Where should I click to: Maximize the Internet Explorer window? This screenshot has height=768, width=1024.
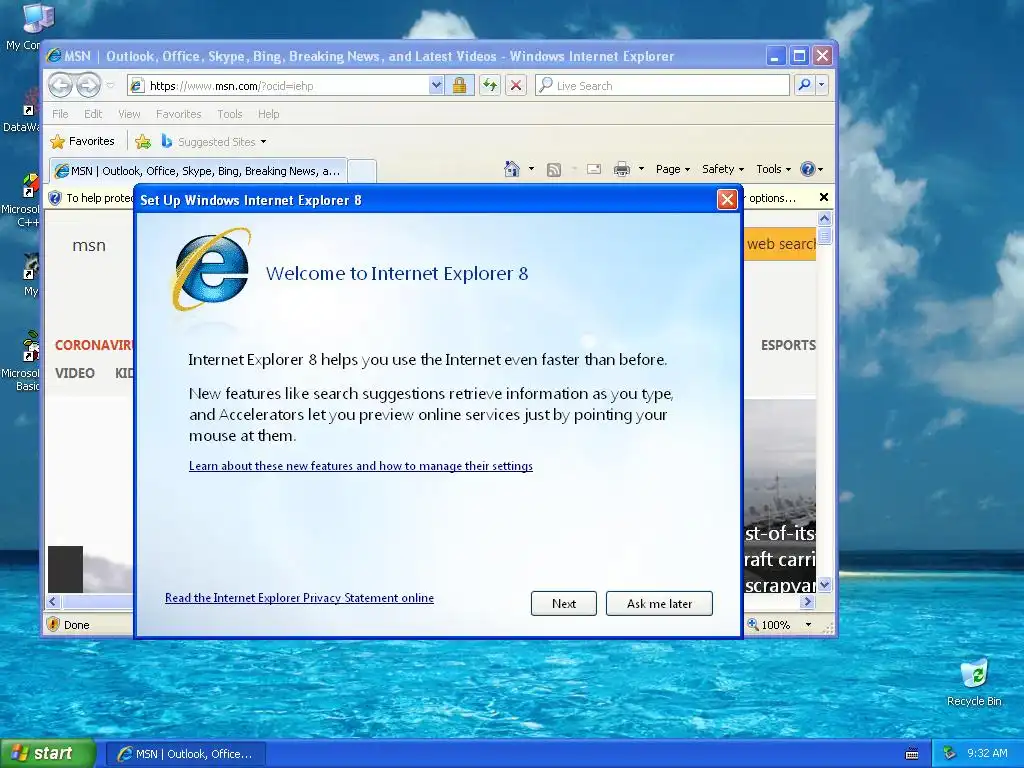[x=799, y=56]
